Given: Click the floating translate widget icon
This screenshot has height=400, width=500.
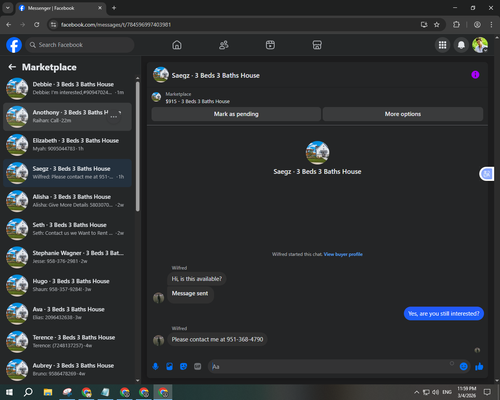Looking at the screenshot, I should coord(487,174).
